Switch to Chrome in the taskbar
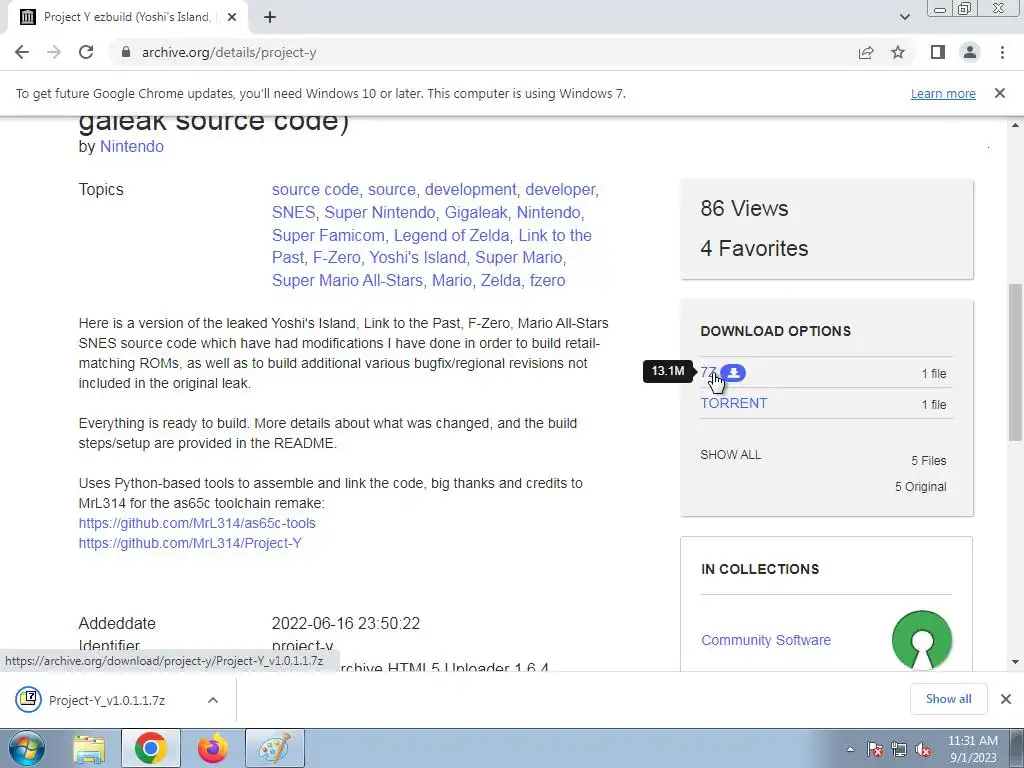This screenshot has width=1024, height=768. pos(150,748)
